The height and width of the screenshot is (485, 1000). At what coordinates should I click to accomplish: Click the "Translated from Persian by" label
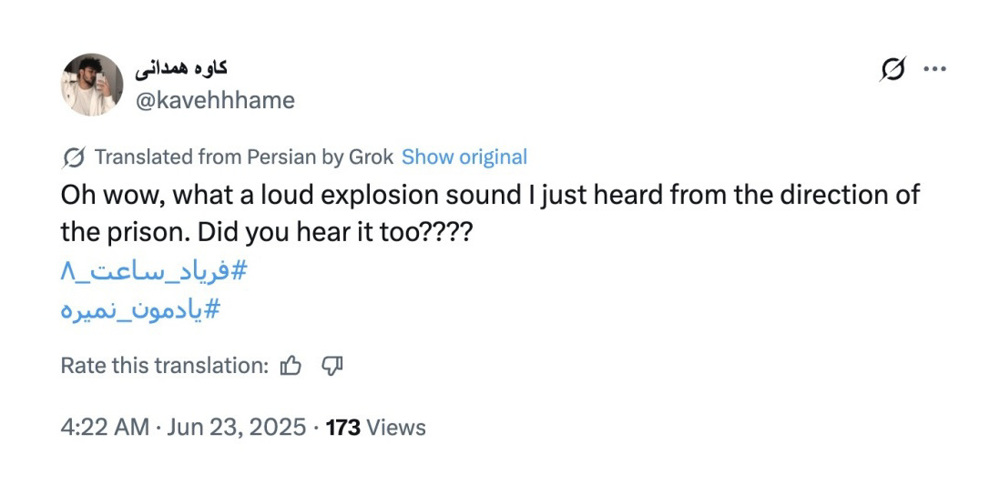[218, 157]
